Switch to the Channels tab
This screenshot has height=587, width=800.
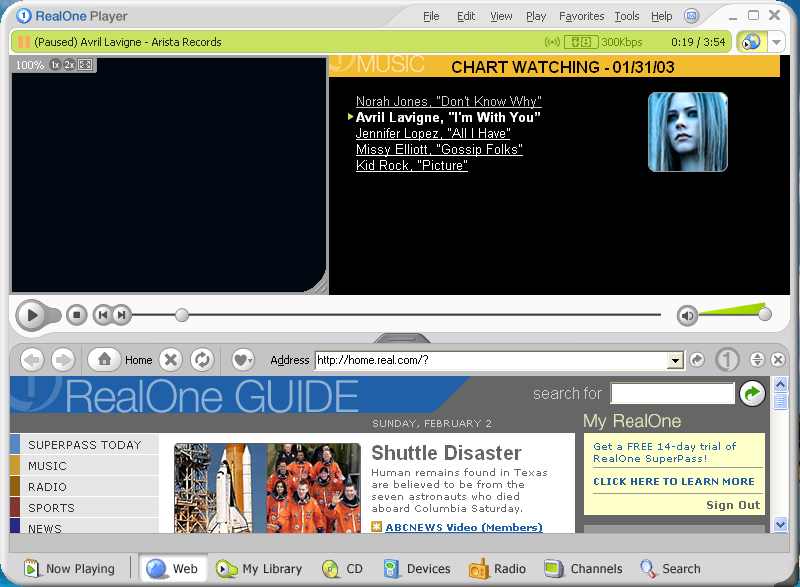pyautogui.click(x=584, y=568)
